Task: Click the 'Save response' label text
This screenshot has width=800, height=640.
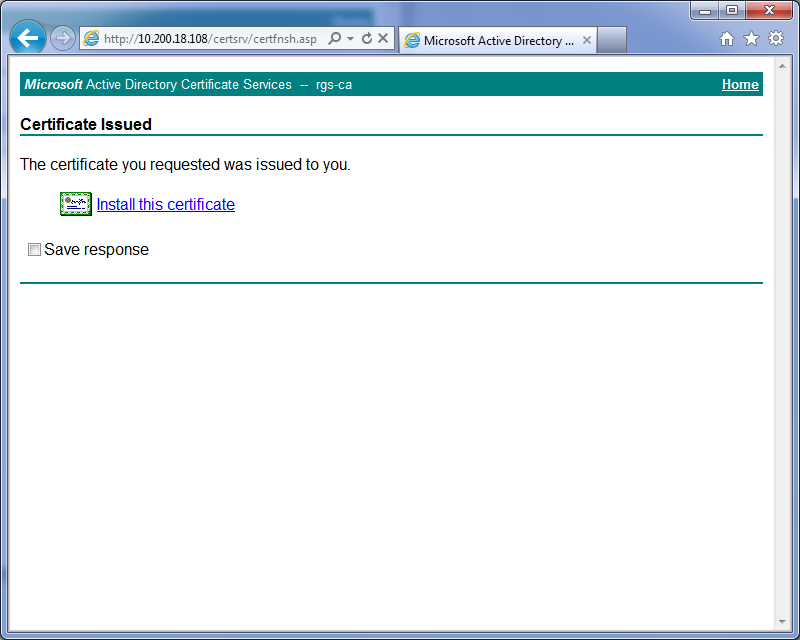Action: point(96,250)
